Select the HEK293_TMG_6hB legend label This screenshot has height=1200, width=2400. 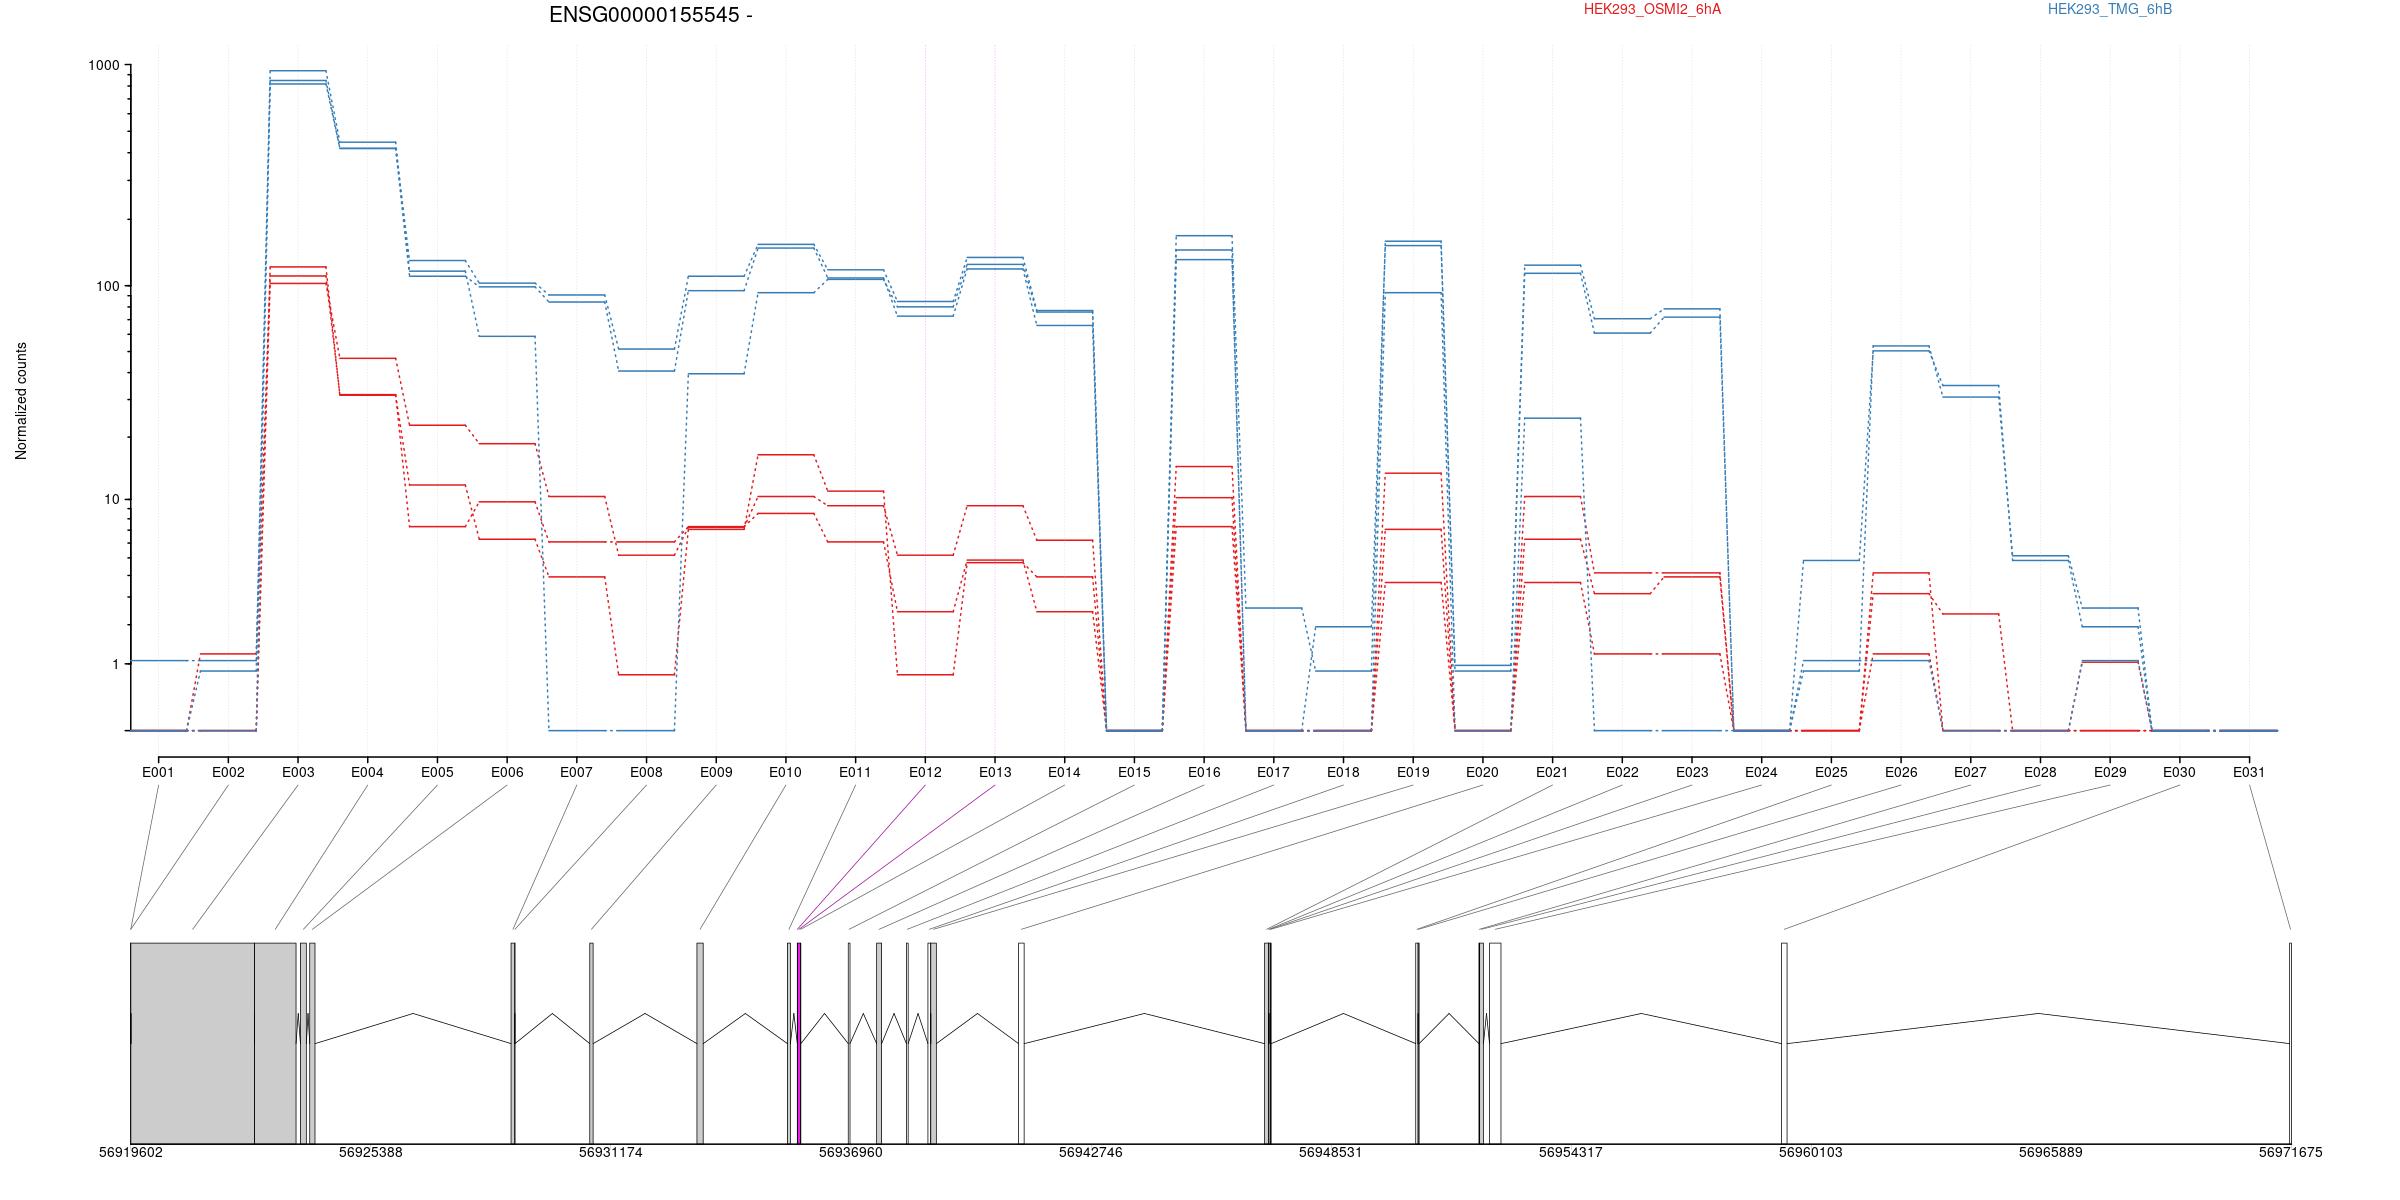[2109, 9]
